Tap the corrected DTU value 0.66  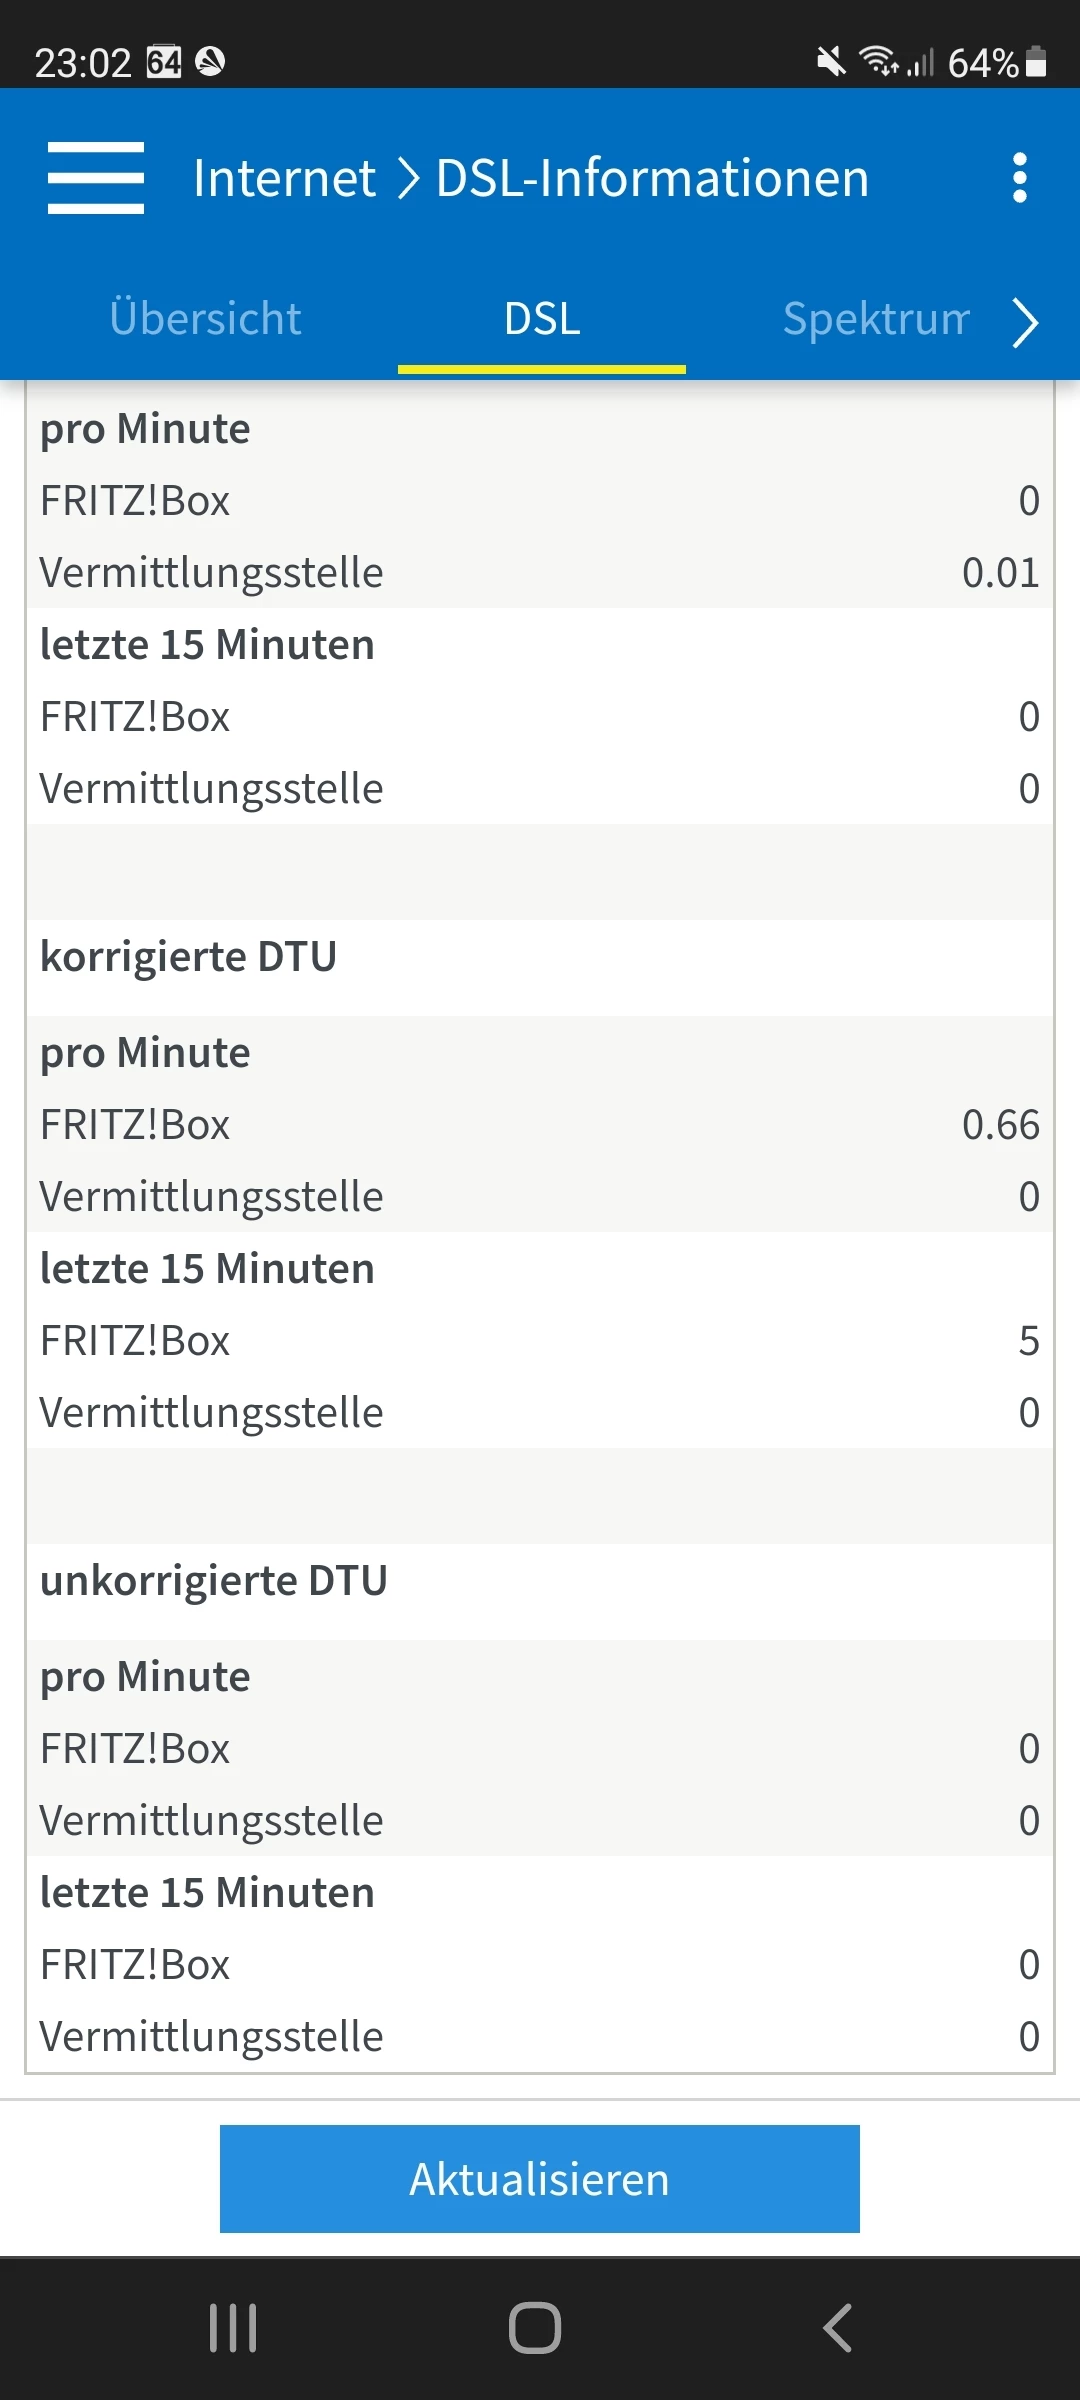point(1000,1125)
